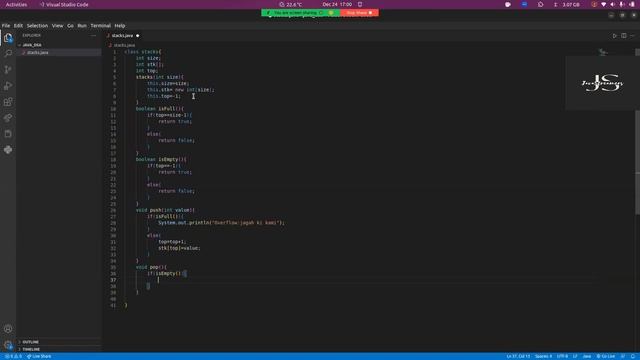Open the Live Share view in activity bar
This screenshot has height=360, width=640.
coord(8,118)
